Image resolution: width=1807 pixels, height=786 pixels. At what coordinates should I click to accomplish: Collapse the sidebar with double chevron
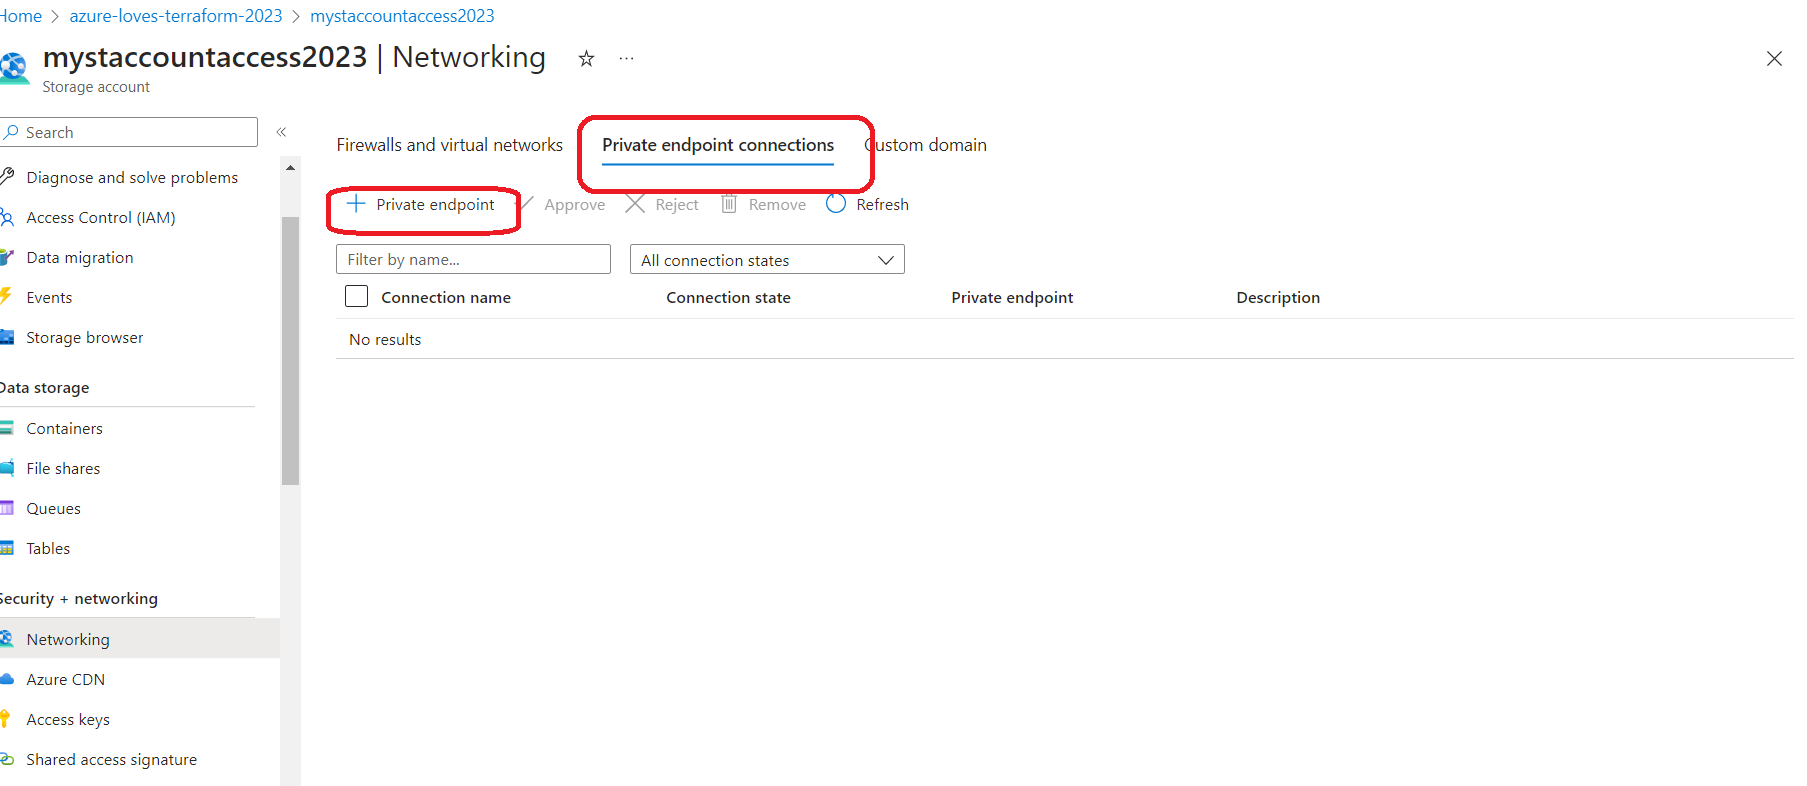point(281,132)
